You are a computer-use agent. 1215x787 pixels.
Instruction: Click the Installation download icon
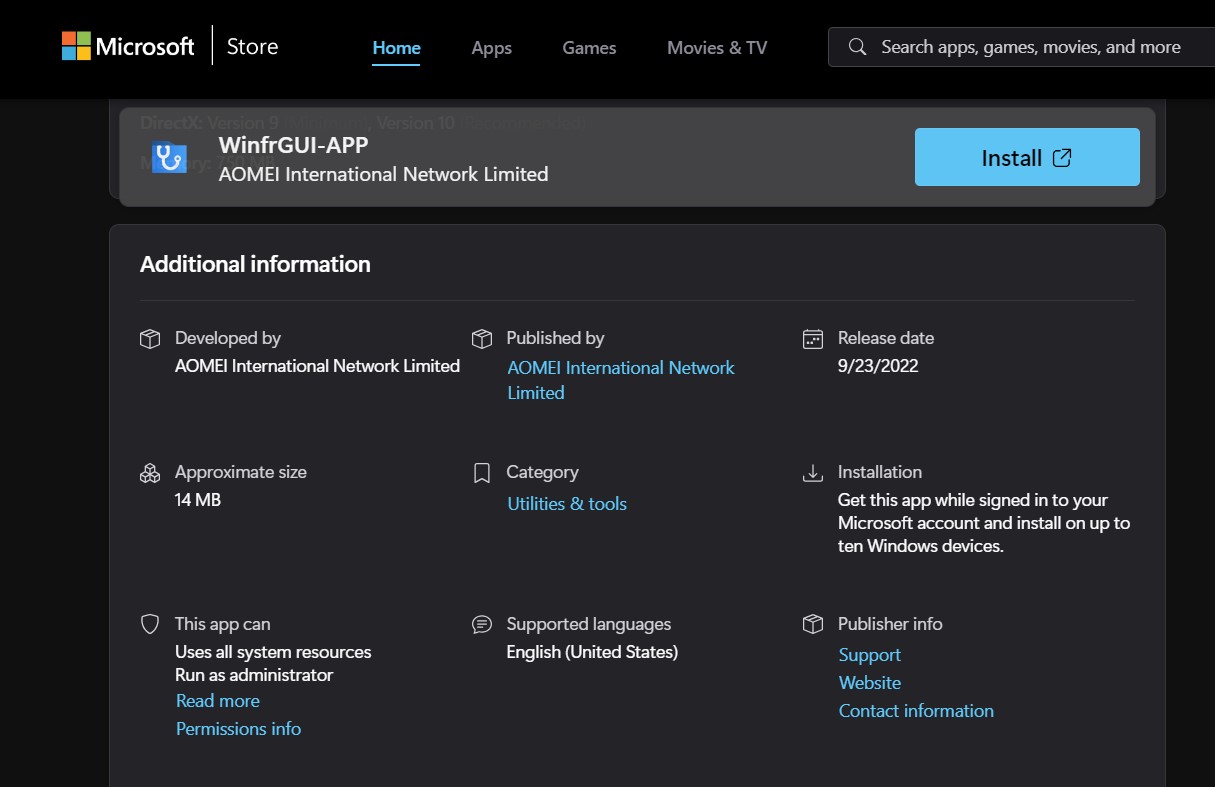pos(813,473)
